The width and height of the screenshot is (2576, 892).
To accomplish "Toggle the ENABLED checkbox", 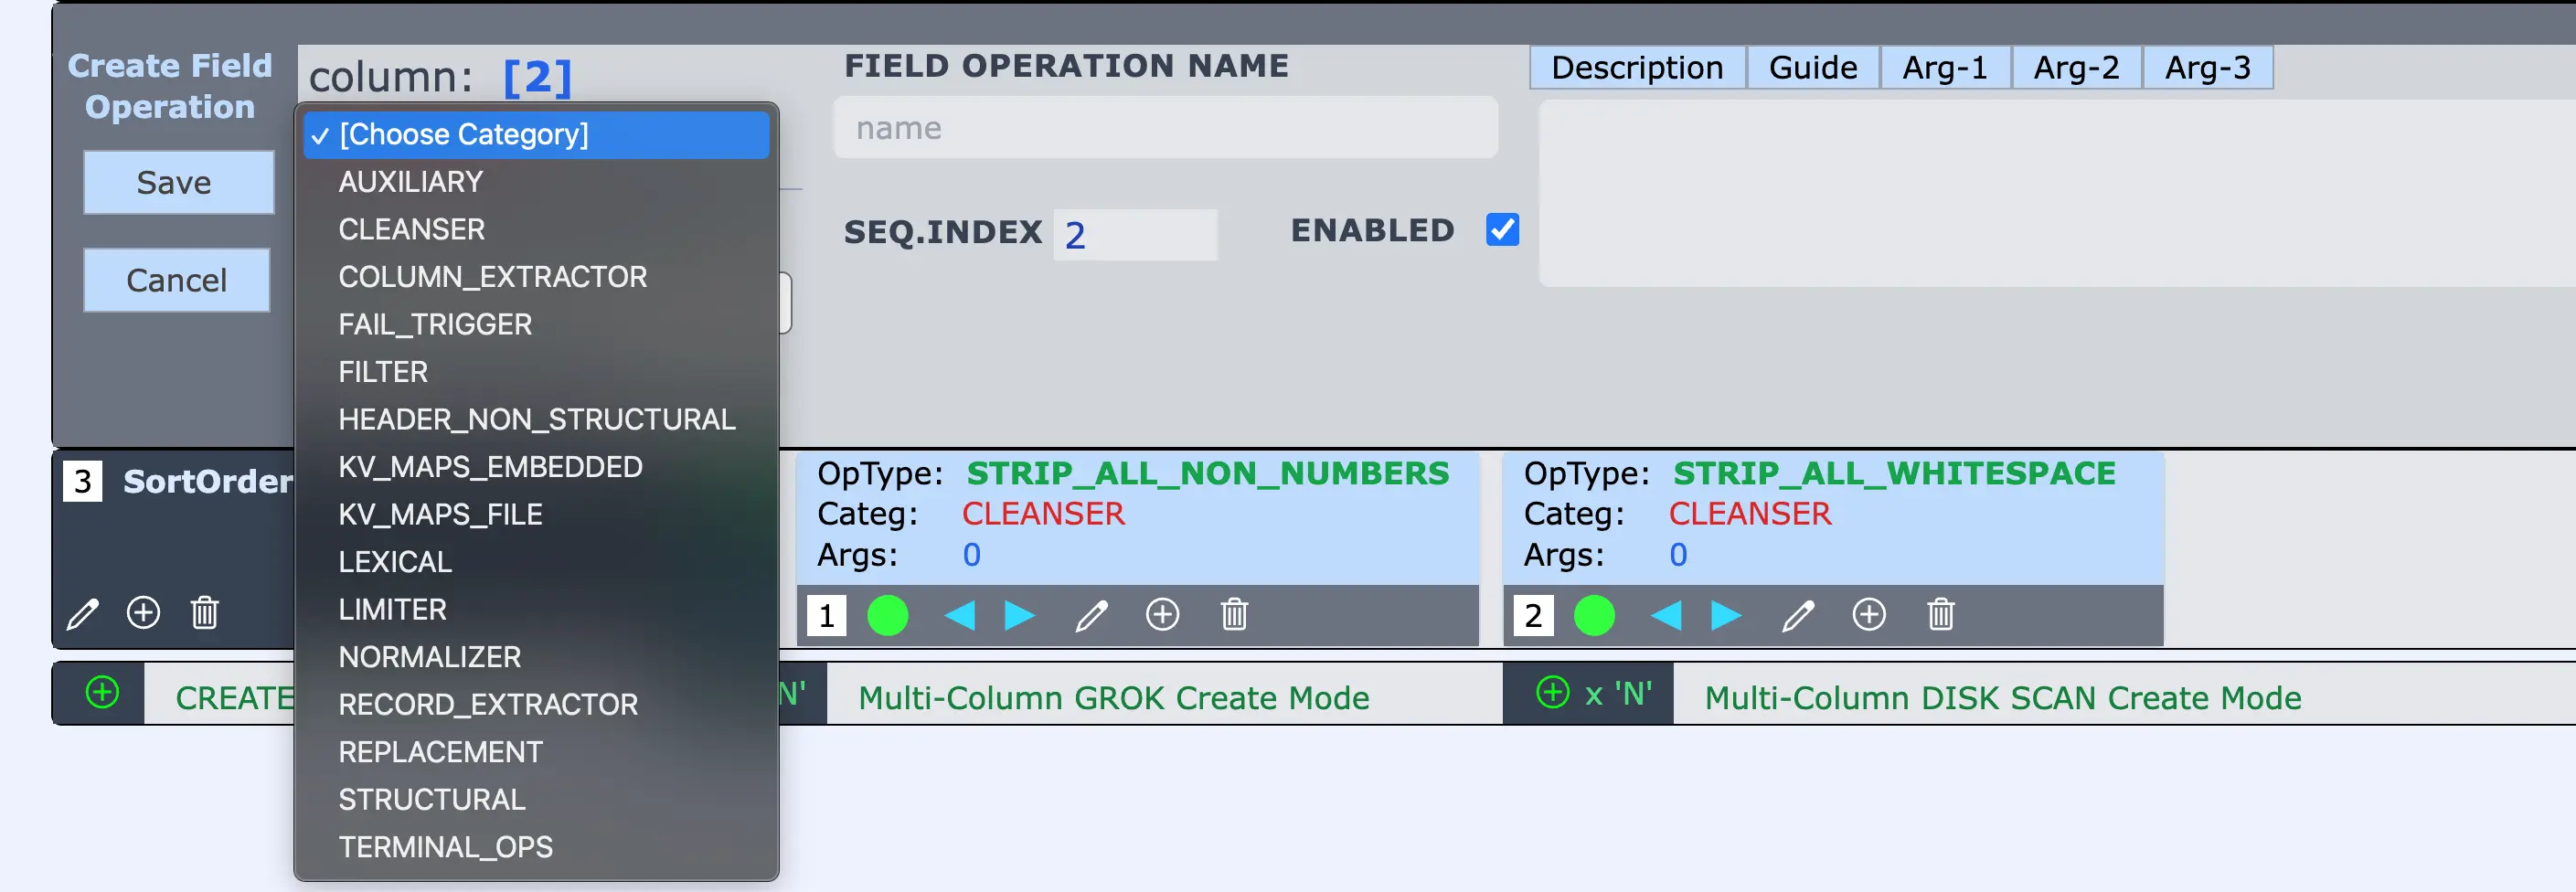I will pos(1502,230).
